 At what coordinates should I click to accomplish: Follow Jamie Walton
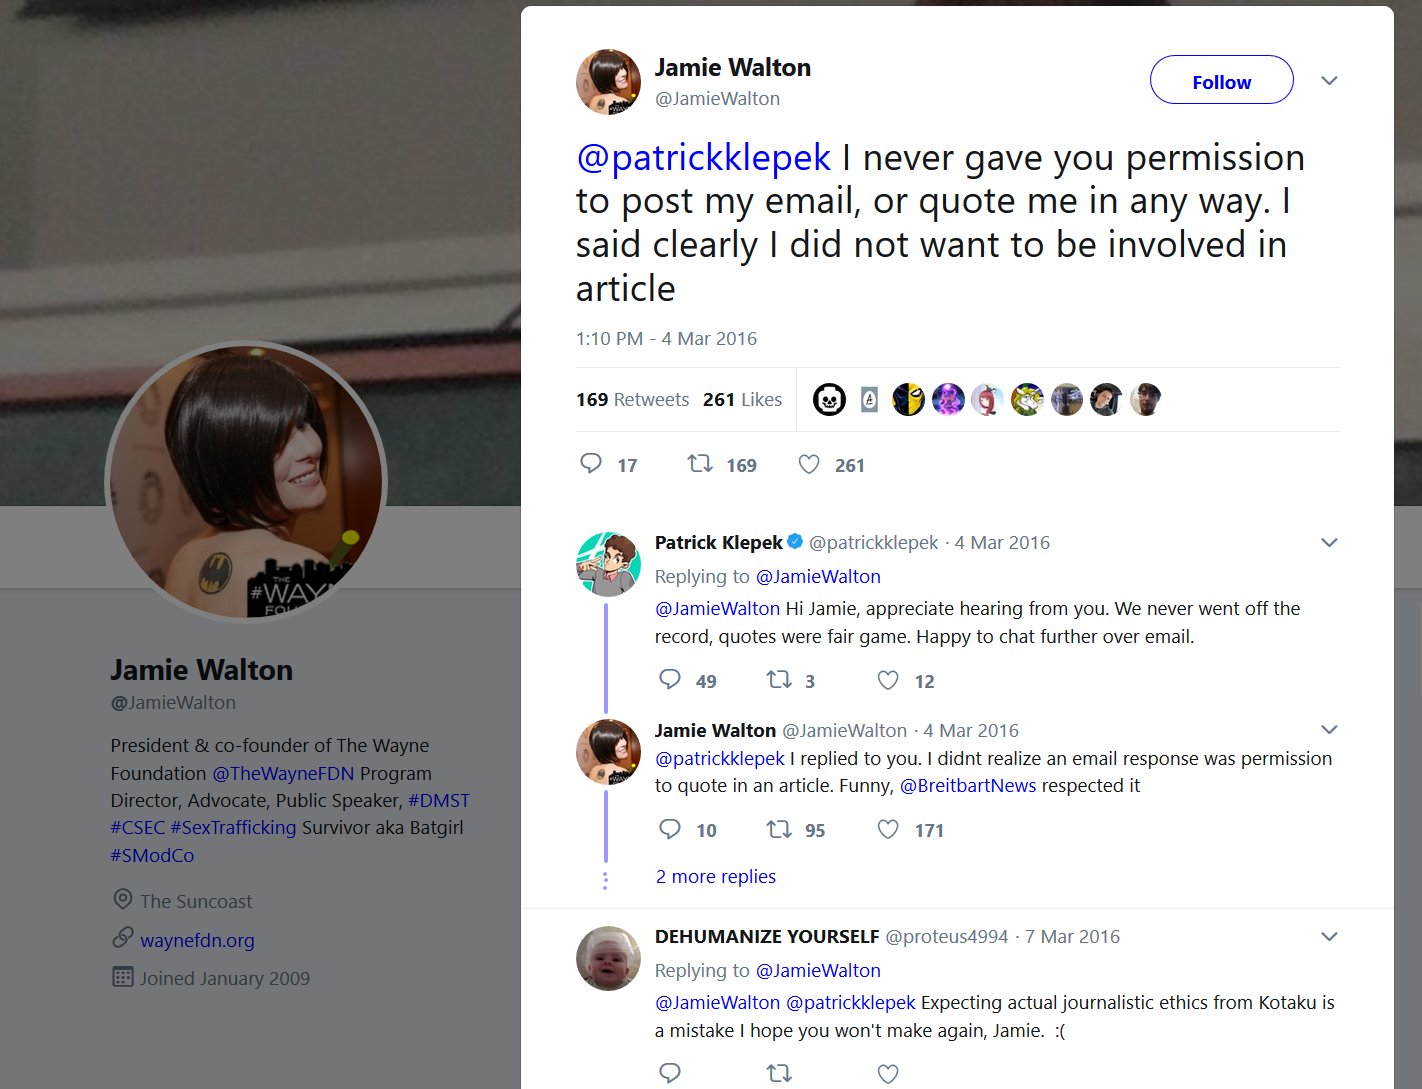(1221, 81)
